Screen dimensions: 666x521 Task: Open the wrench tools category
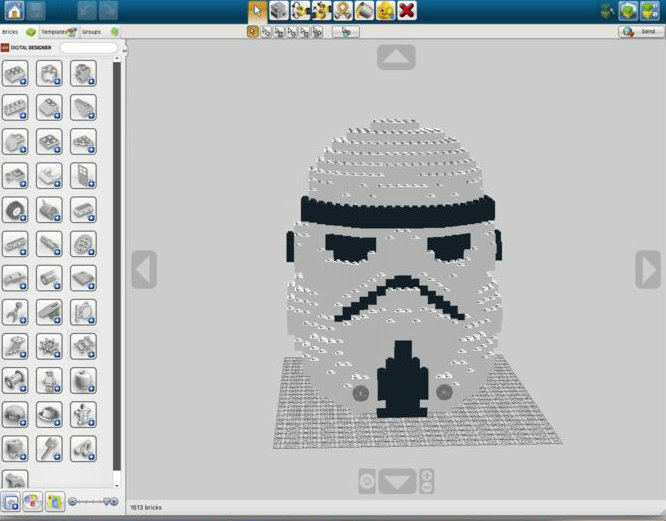click(x=15, y=312)
